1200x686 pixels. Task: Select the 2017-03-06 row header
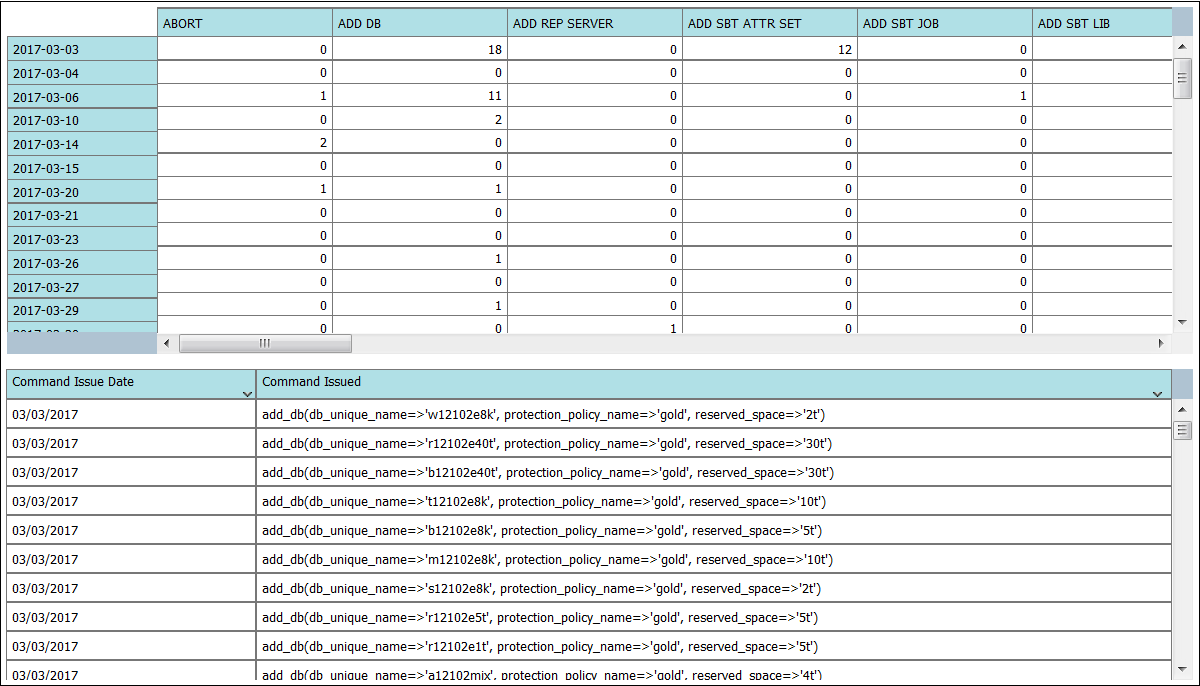tap(82, 97)
